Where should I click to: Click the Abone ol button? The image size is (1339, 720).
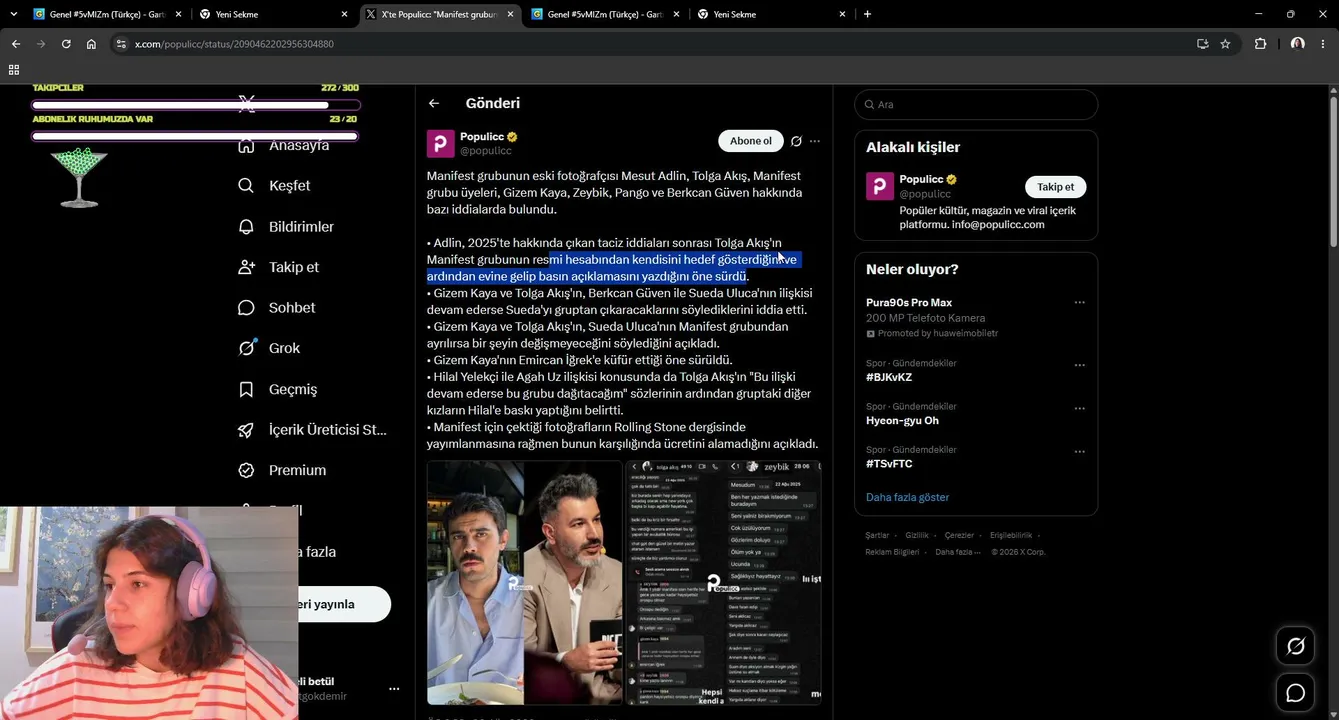(751, 141)
